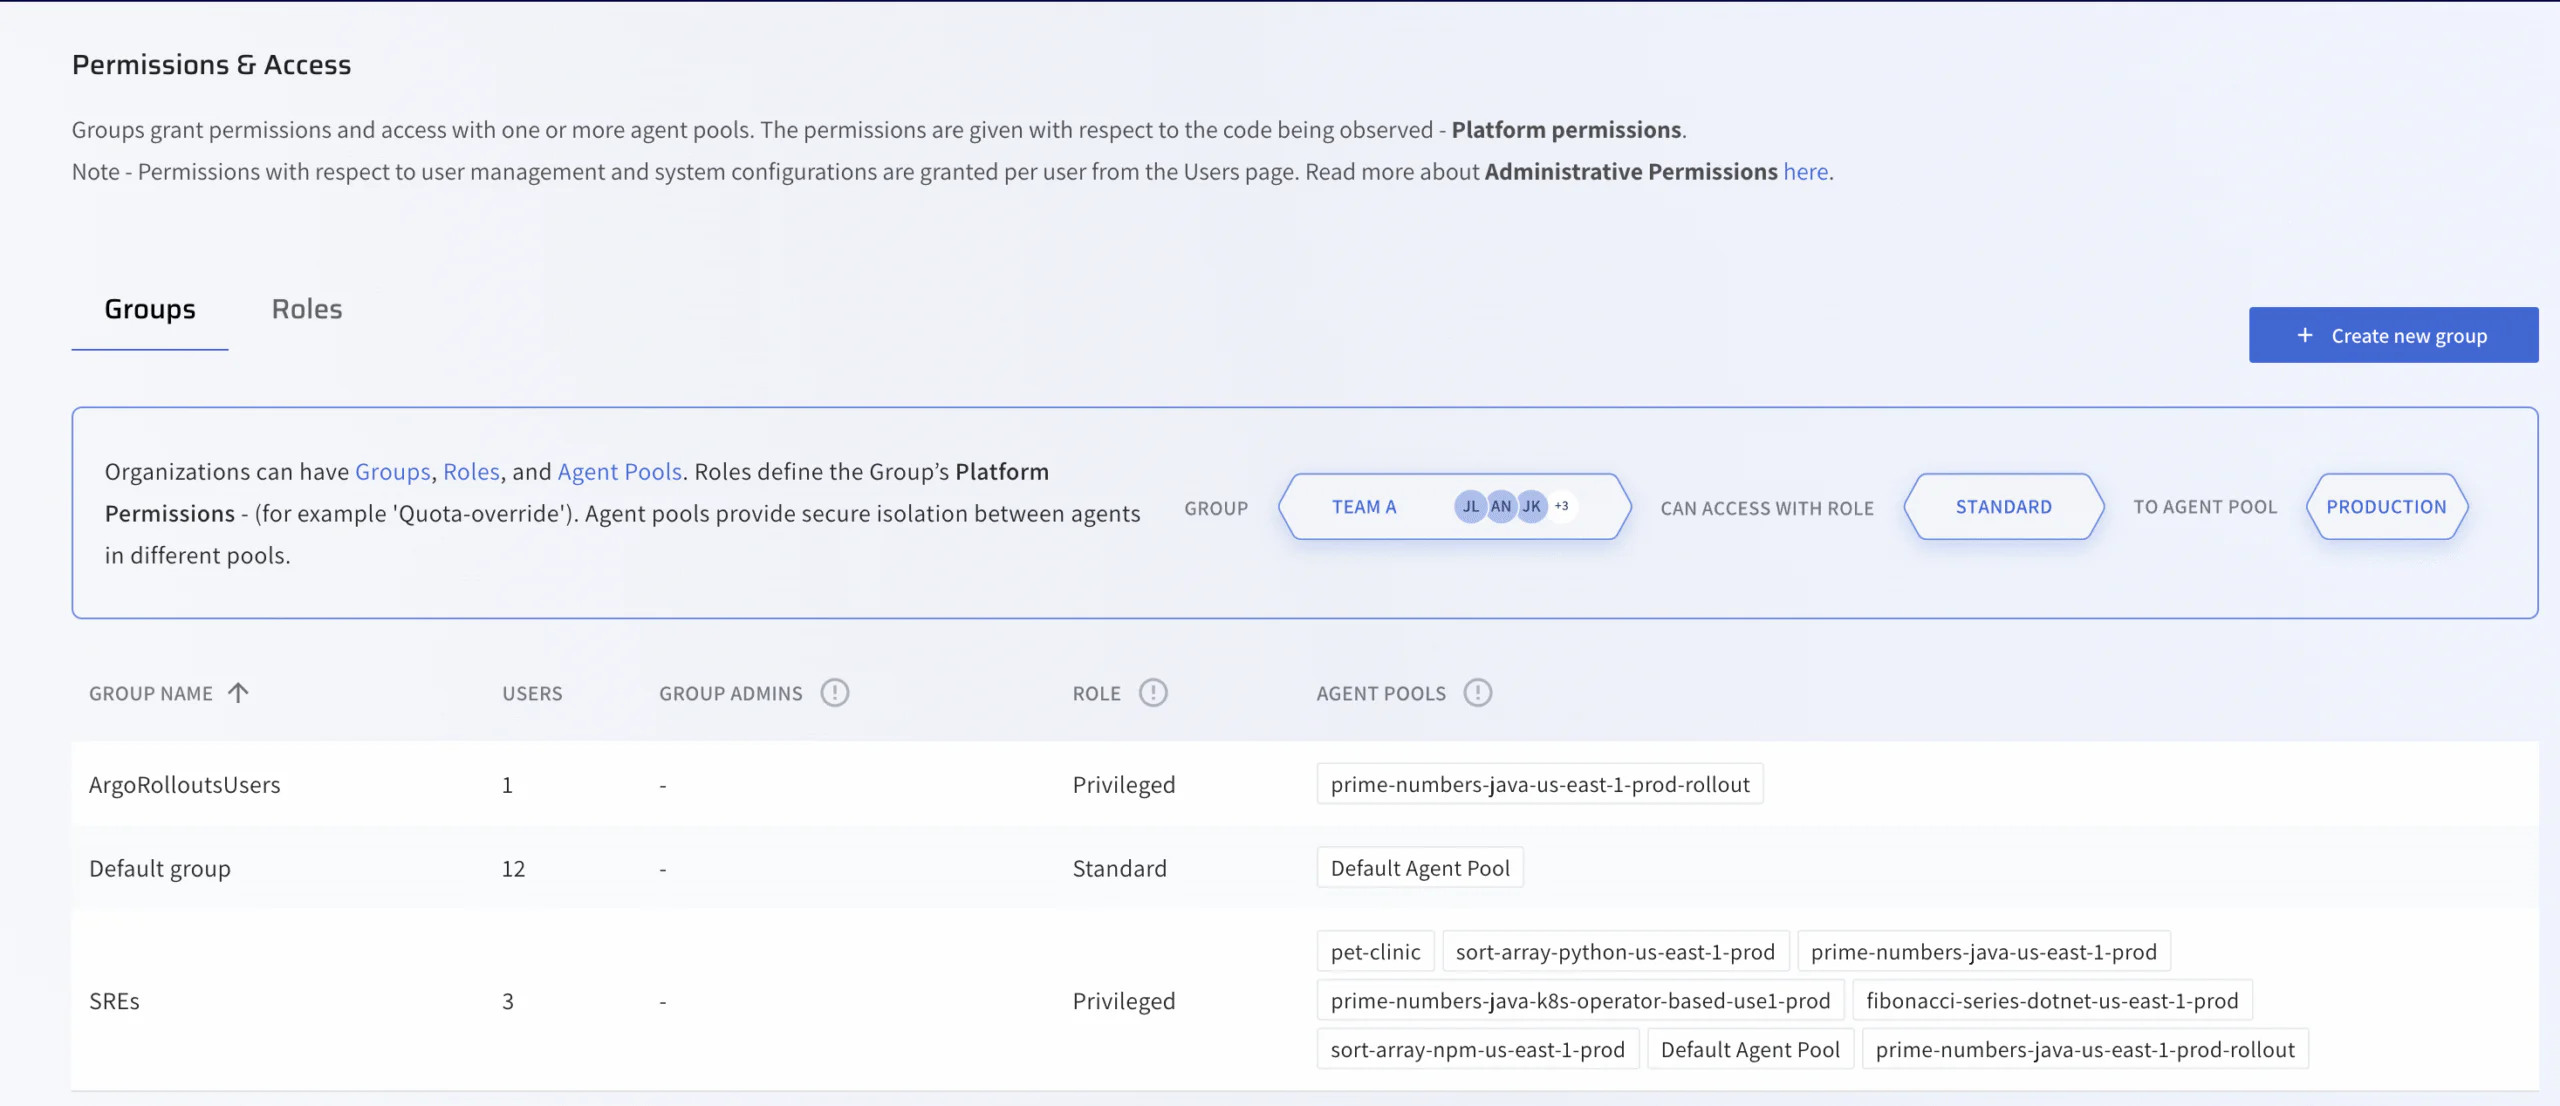This screenshot has height=1106, width=2560.
Task: Open the STANDARD role selector
Action: [x=2003, y=506]
